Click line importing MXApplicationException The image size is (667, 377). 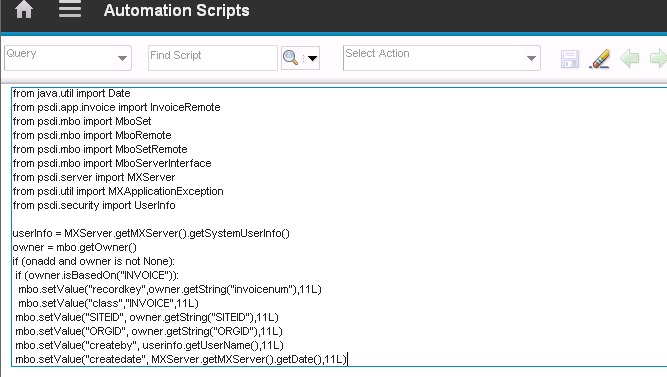click(118, 191)
